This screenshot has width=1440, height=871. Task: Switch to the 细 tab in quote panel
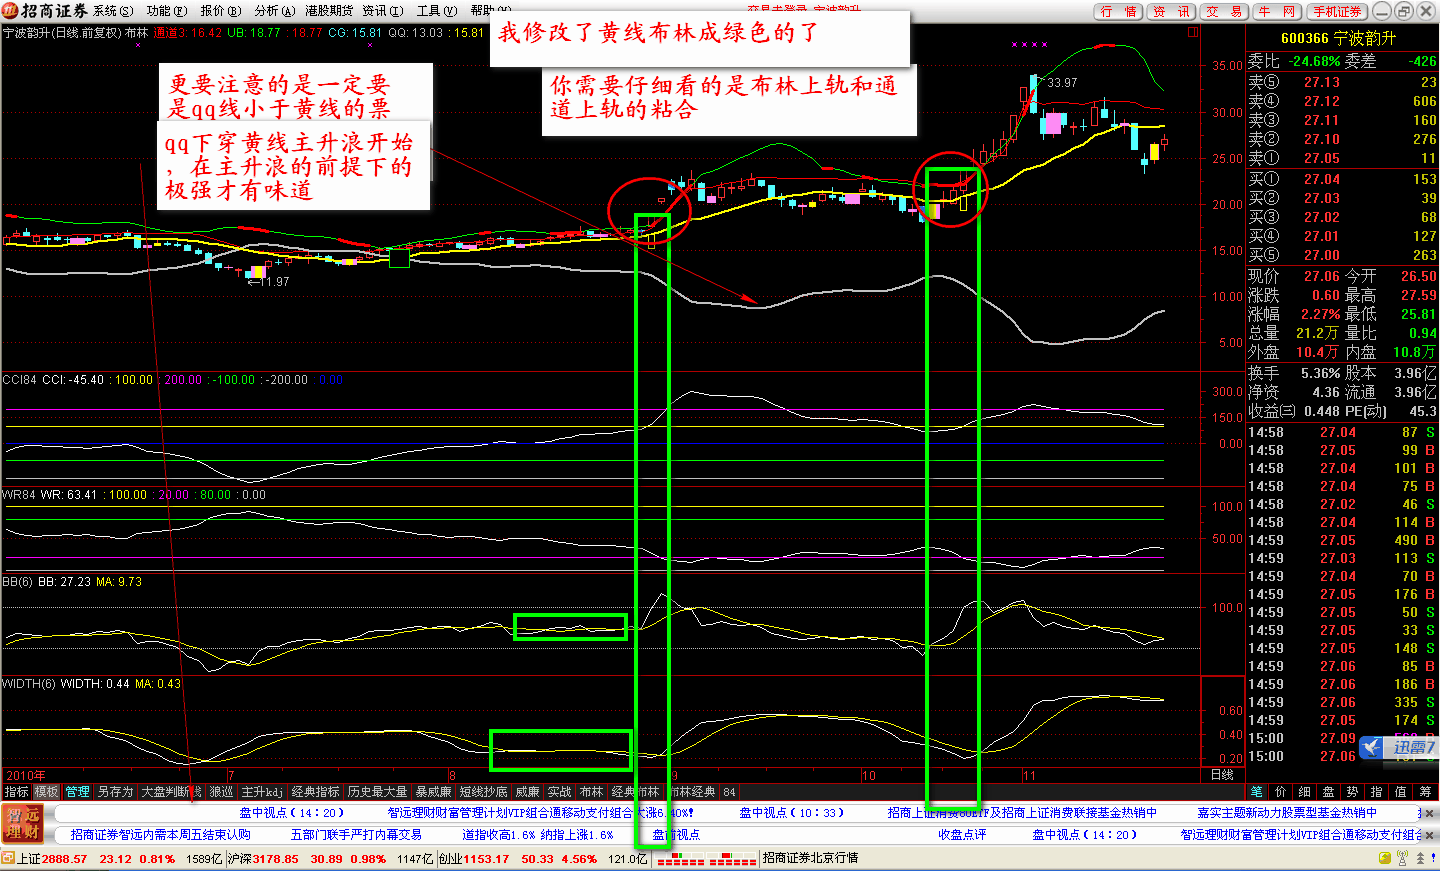[1305, 791]
